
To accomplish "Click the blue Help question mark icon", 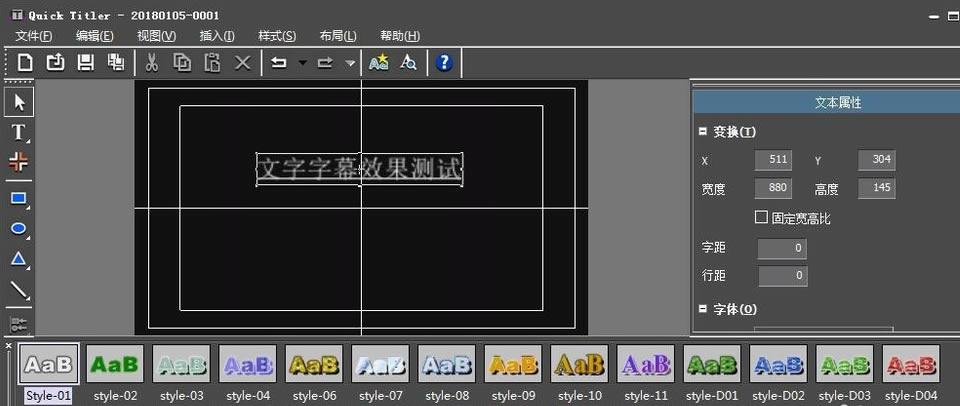I will pyautogui.click(x=444, y=62).
